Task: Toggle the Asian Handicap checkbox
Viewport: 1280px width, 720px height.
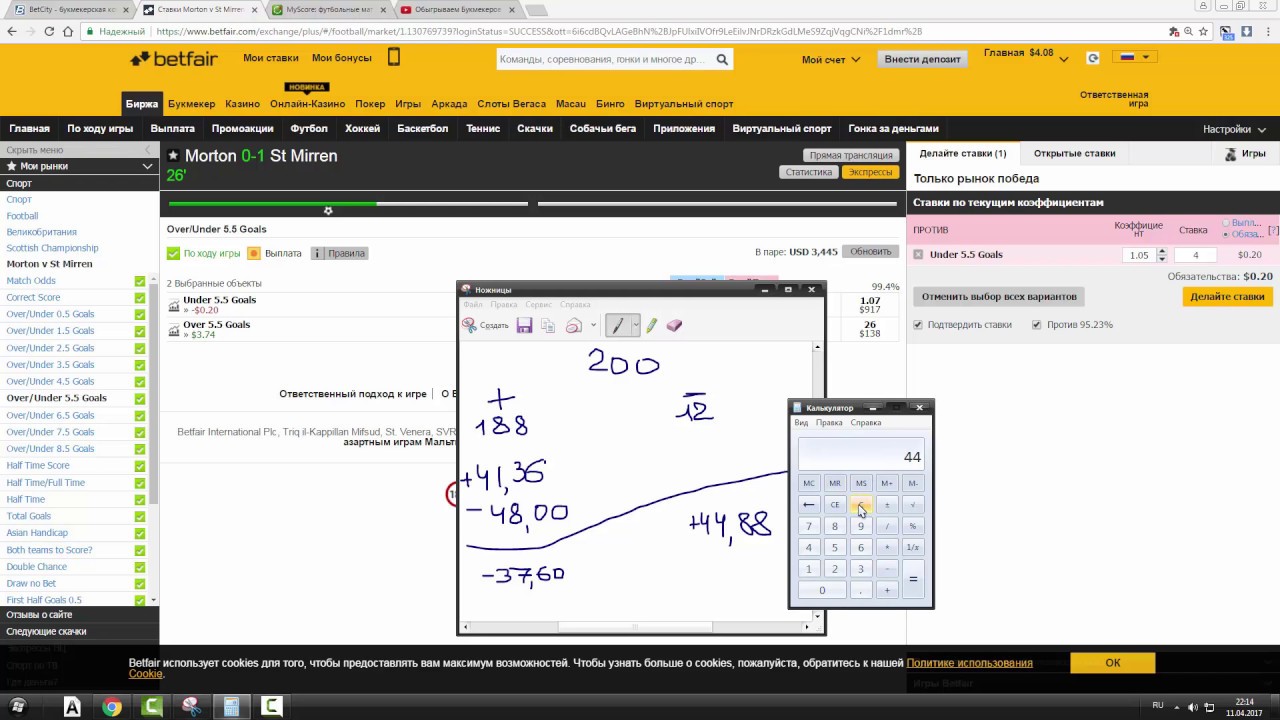Action: 140,533
